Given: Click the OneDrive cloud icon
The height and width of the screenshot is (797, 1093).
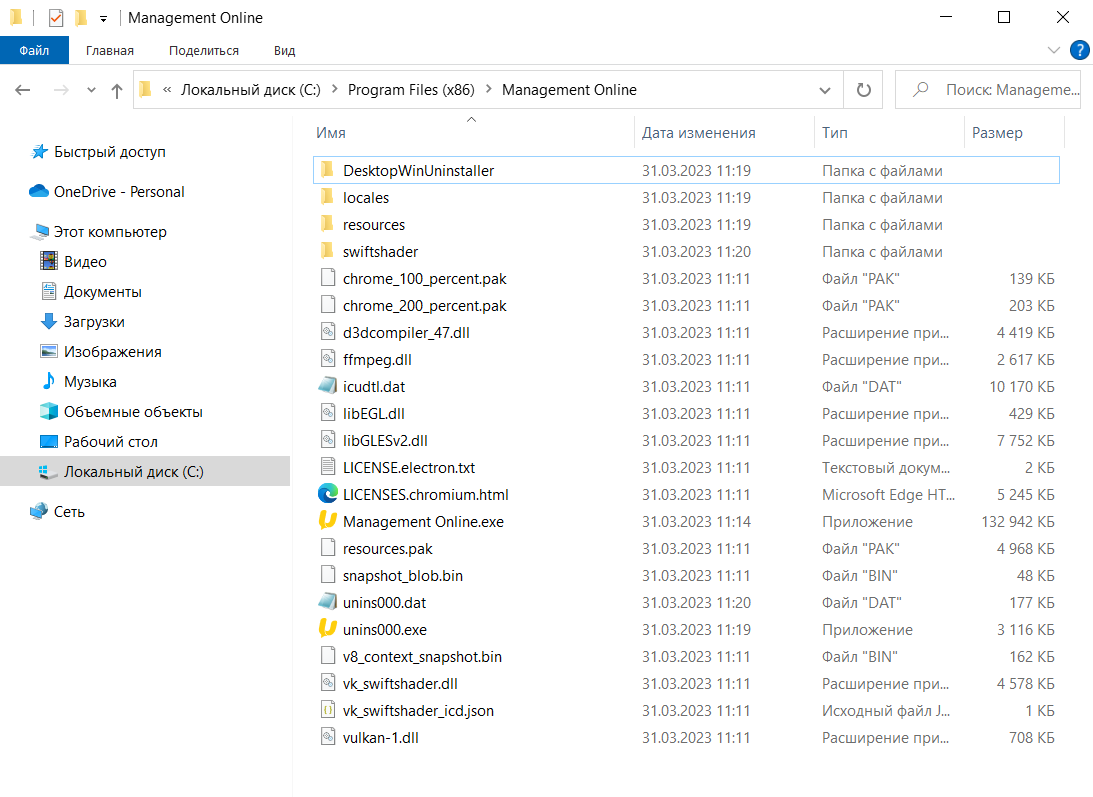Looking at the screenshot, I should 39,192.
